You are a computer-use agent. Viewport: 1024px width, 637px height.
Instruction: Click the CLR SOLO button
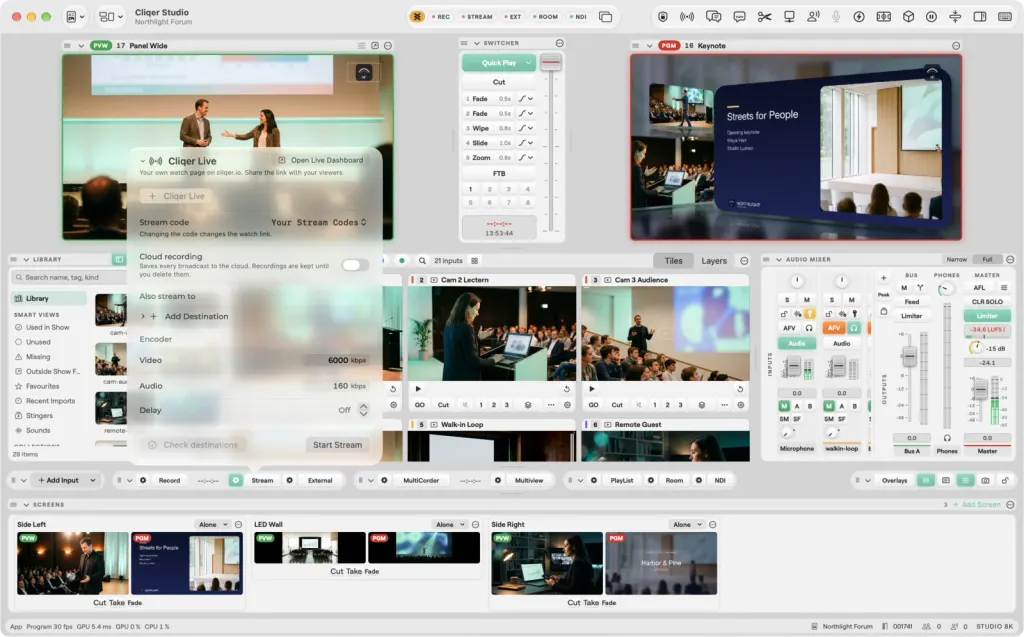coord(987,302)
